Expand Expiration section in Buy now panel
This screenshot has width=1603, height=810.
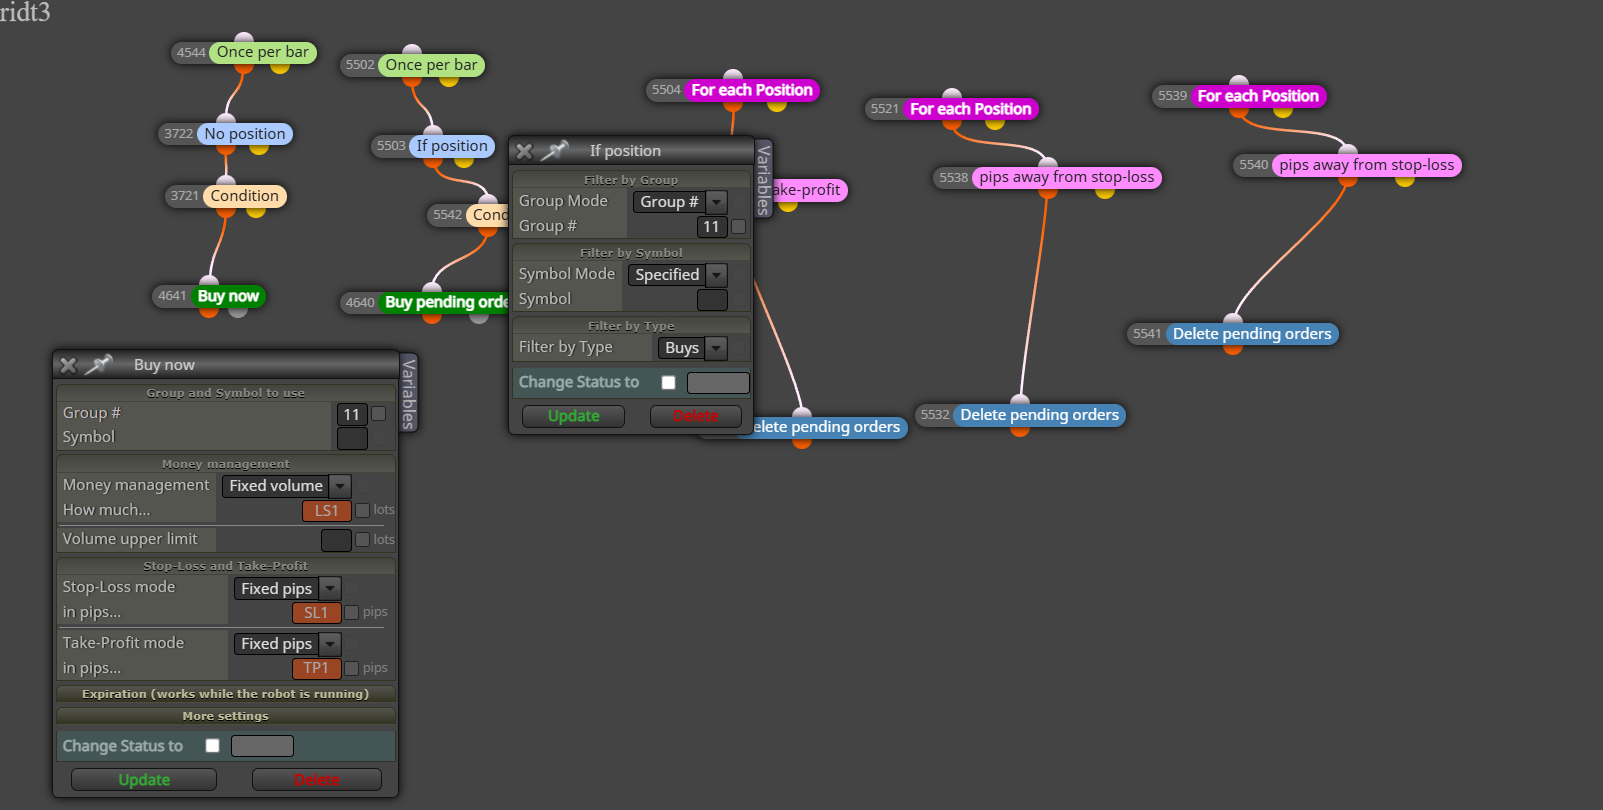click(226, 694)
